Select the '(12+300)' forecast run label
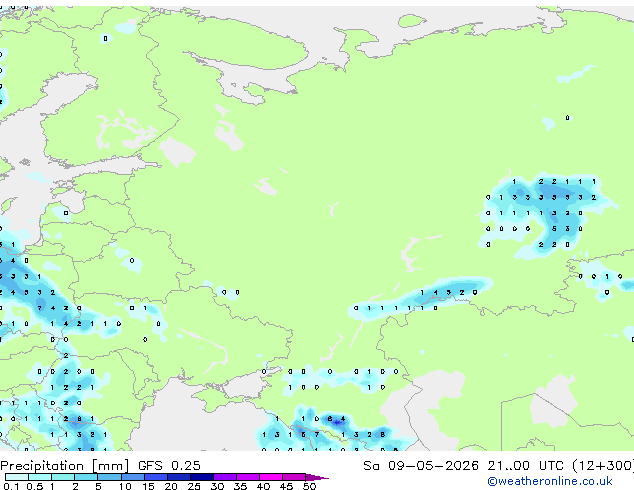 click(603, 466)
